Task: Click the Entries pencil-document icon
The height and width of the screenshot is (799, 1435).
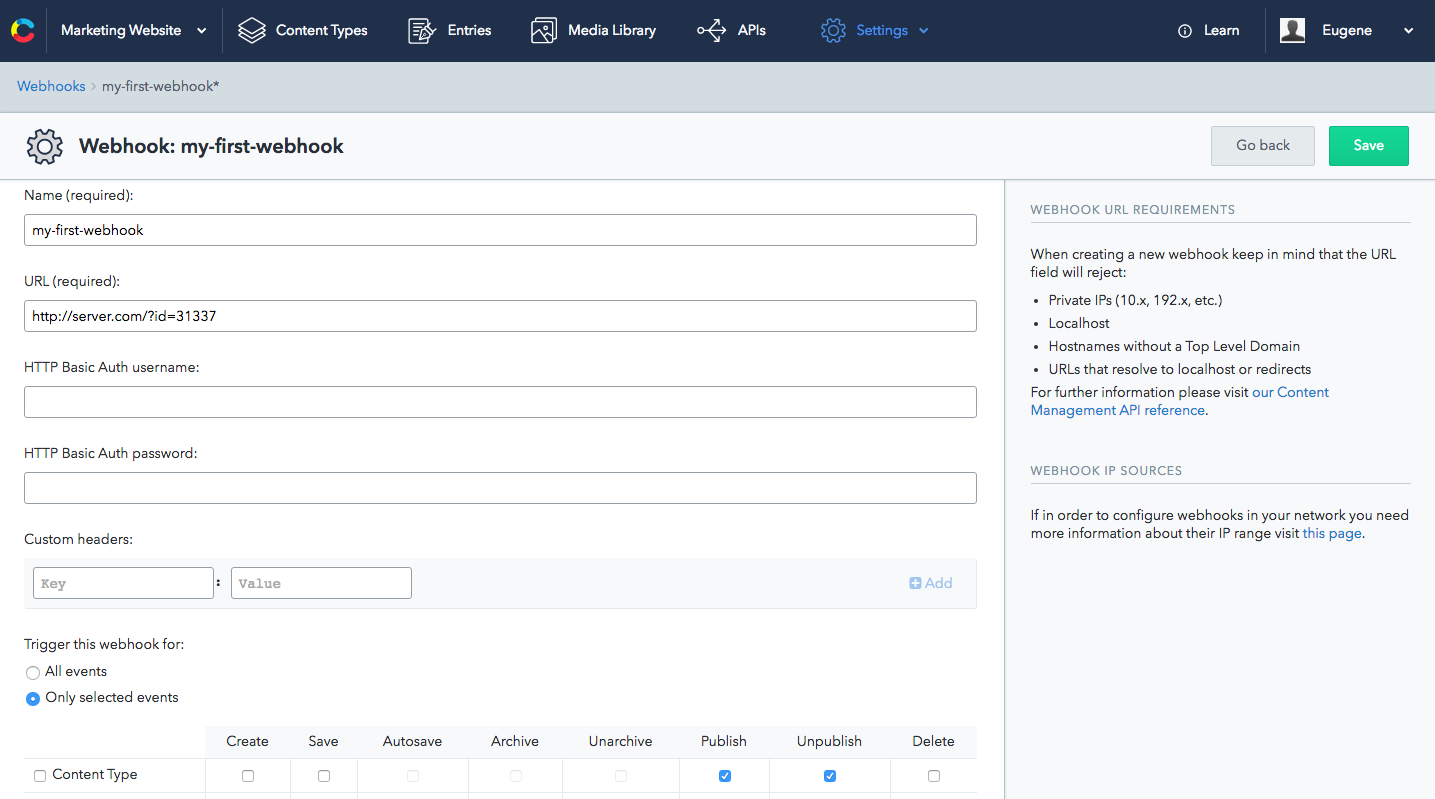Action: coord(423,31)
